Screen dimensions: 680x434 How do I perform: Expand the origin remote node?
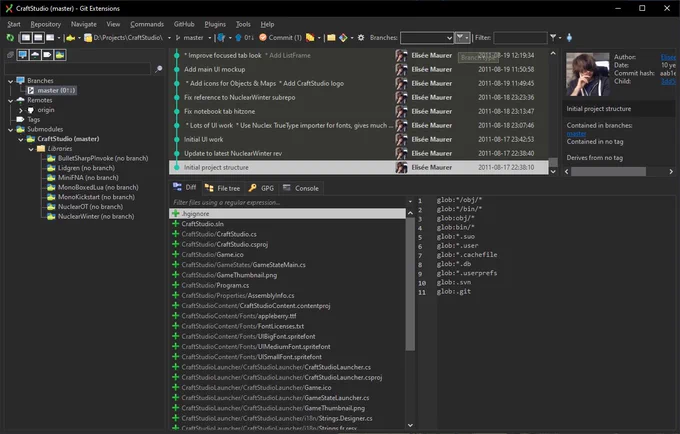click(20, 110)
